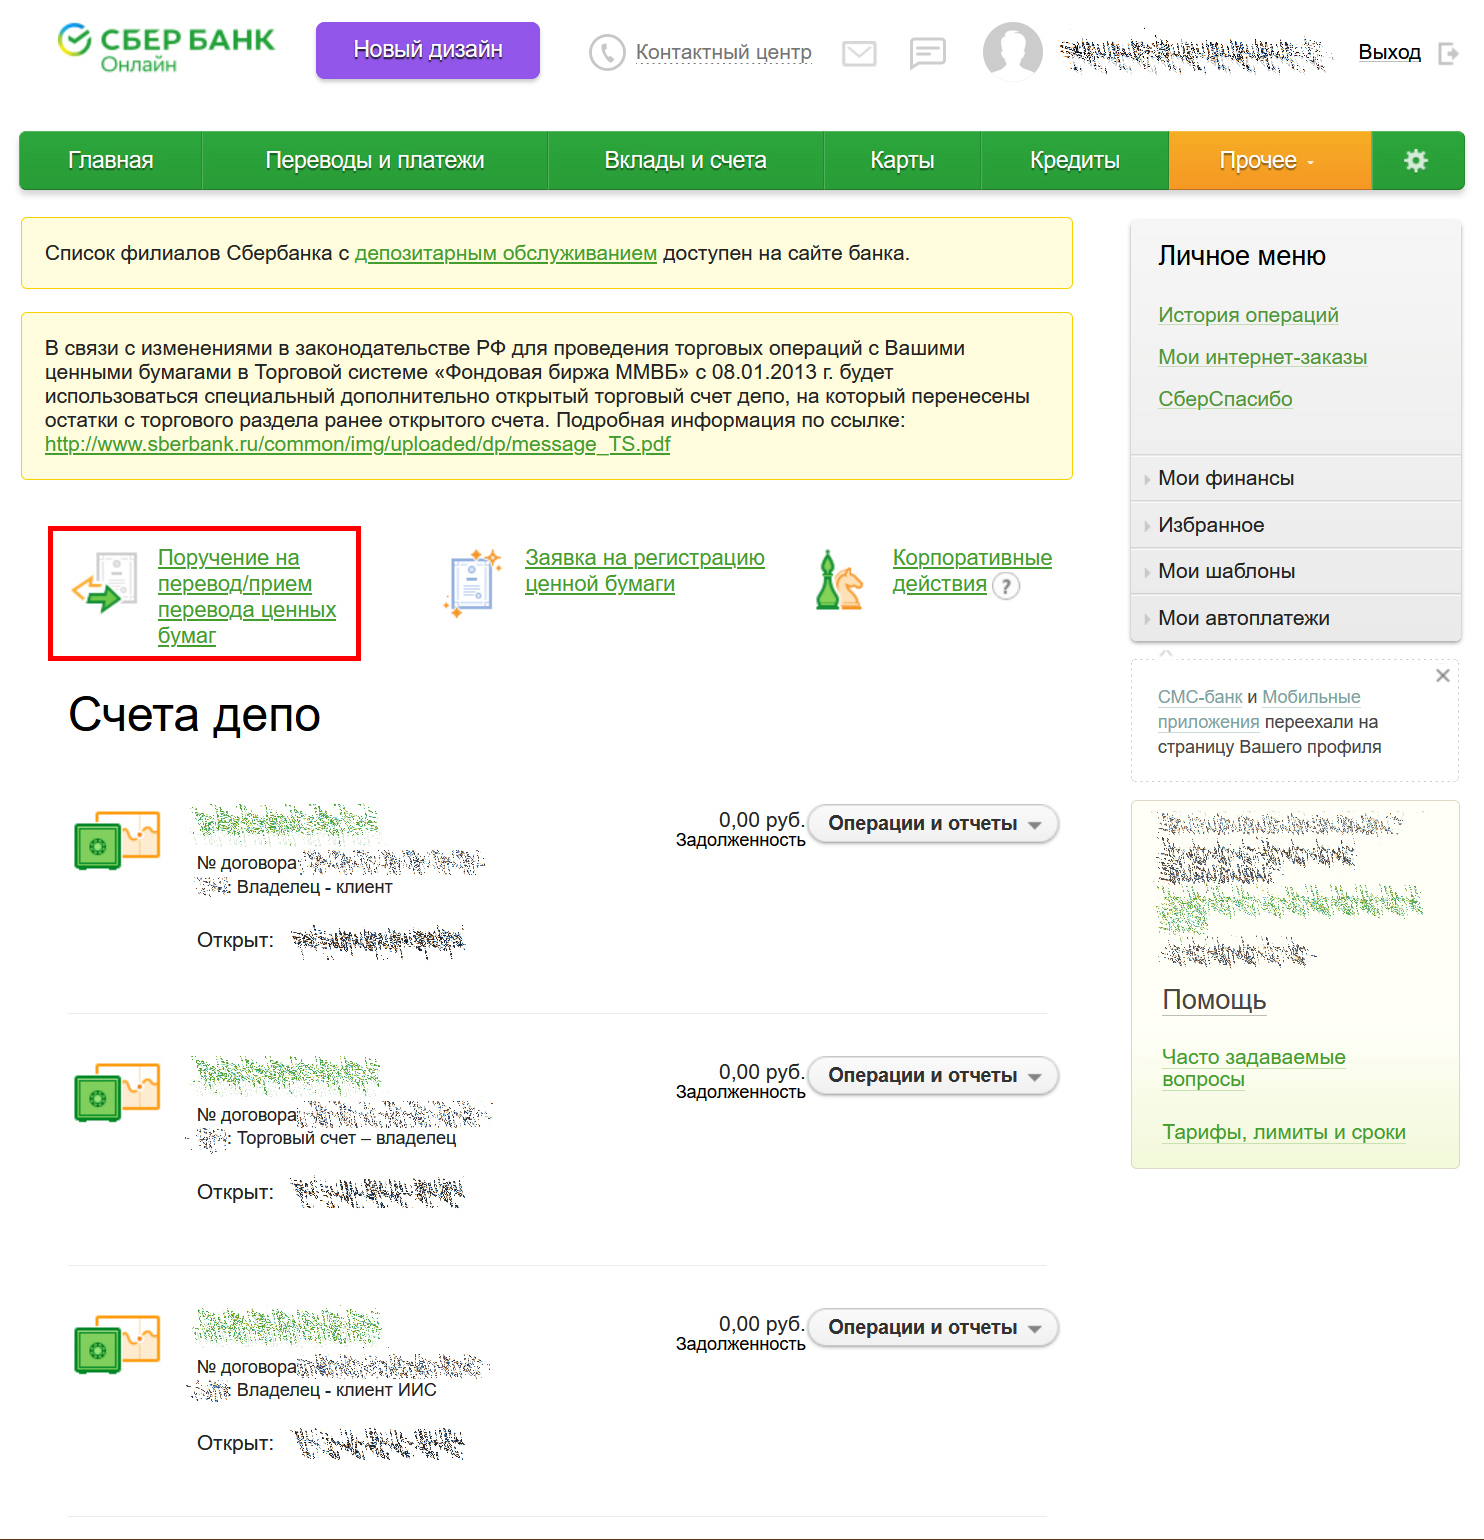The height and width of the screenshot is (1540, 1484).
Task: Expand 'Избранное' section
Action: tap(1296, 525)
